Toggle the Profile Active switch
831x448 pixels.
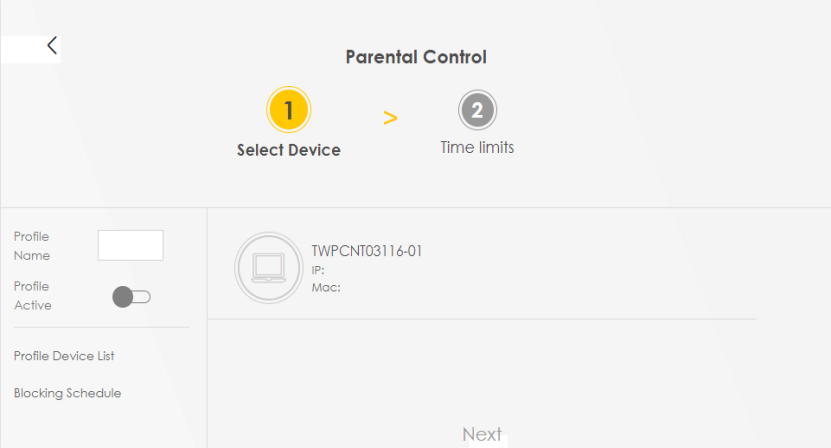coord(131,296)
